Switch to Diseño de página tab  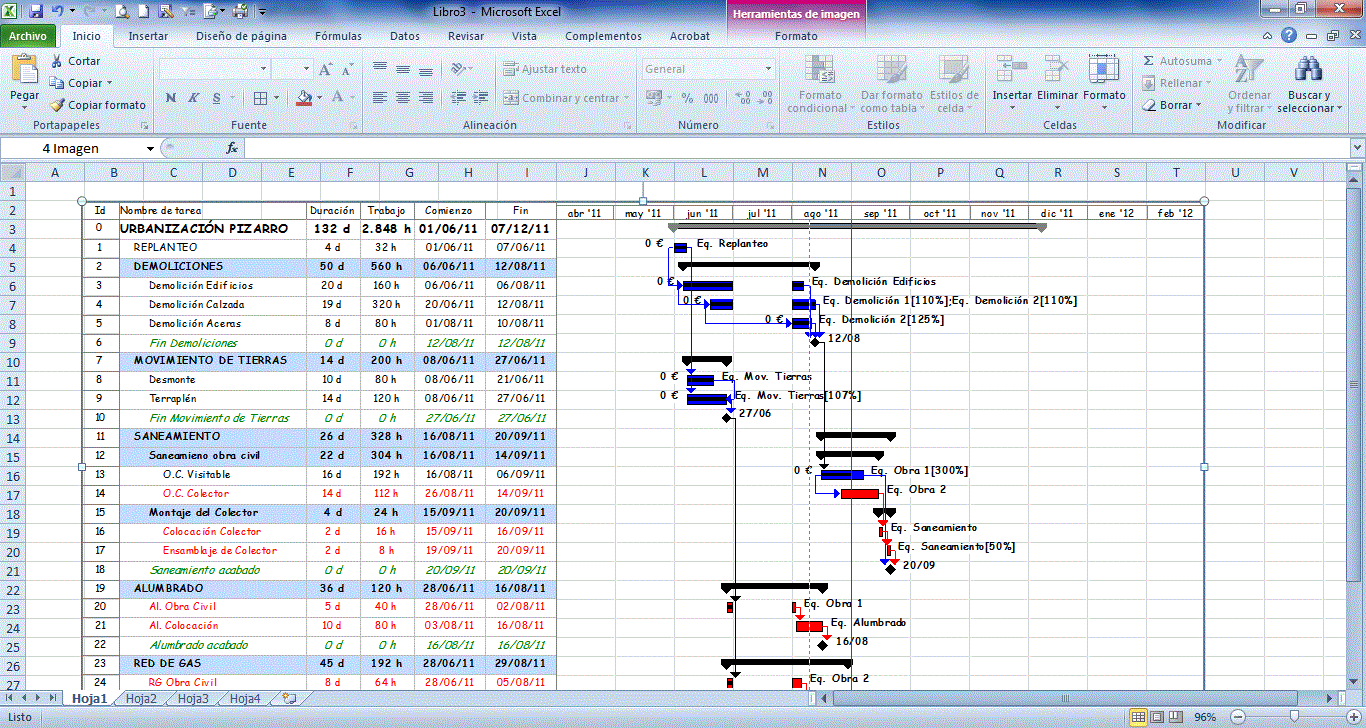241,36
